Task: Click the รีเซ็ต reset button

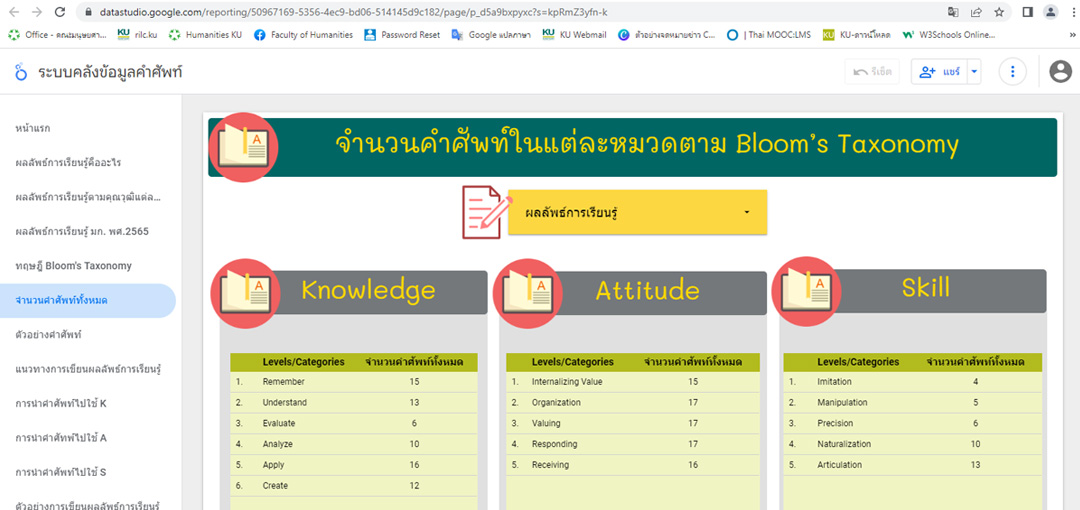Action: coord(872,71)
